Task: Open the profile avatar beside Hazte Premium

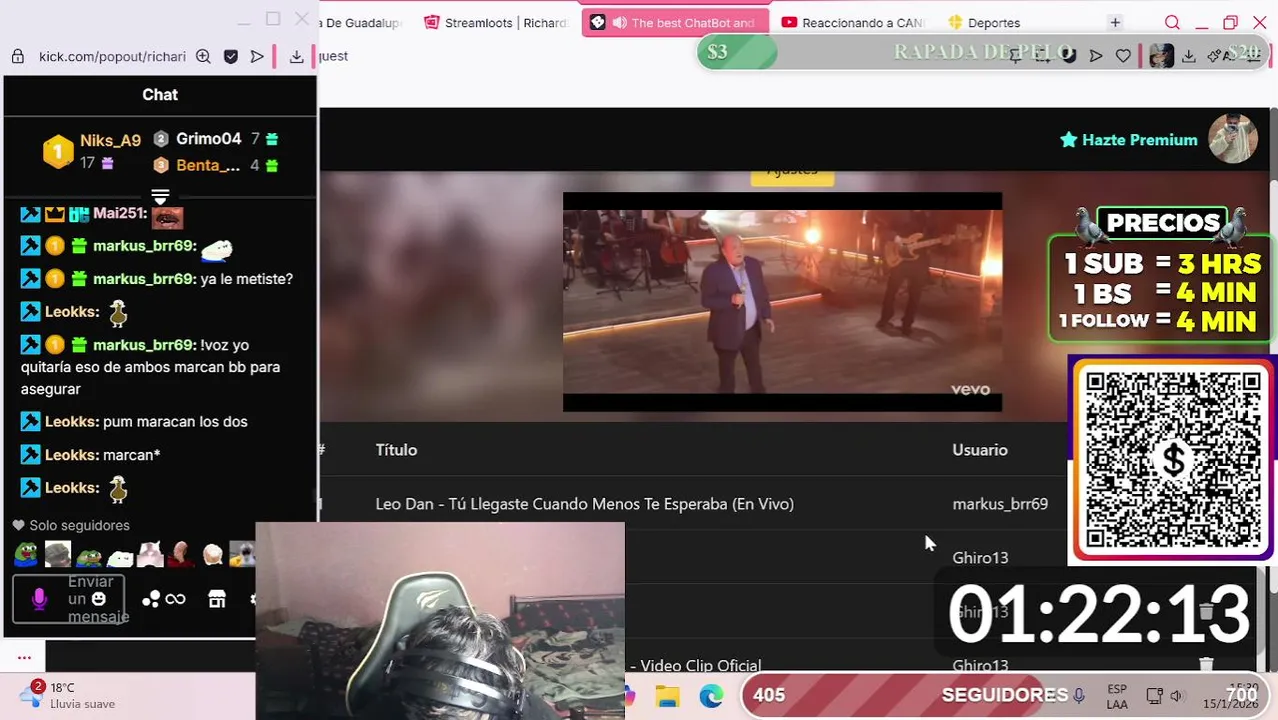Action: pos(1232,139)
